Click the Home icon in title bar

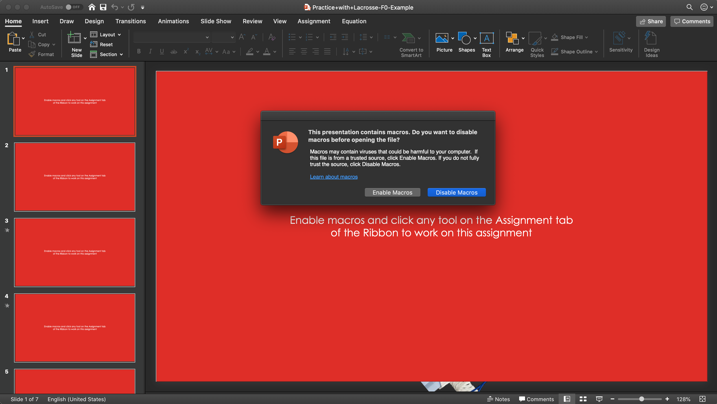tap(91, 7)
